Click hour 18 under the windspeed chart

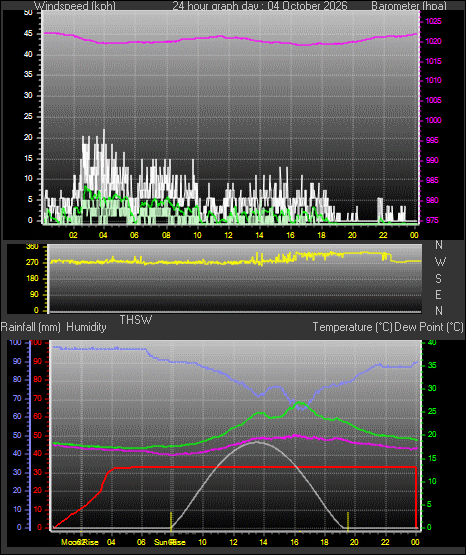321,235
